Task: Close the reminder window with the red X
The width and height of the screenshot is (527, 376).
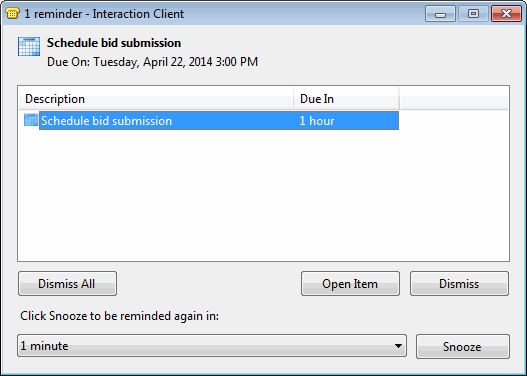Action: [x=506, y=14]
